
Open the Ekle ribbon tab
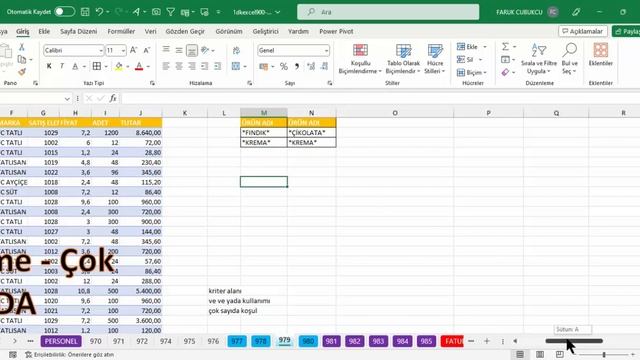[44, 31]
